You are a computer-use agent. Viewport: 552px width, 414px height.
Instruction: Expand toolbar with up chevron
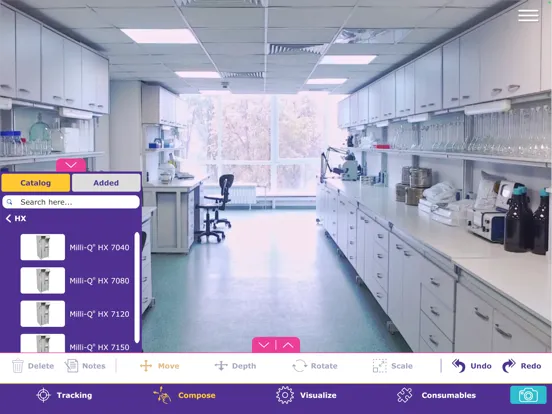pyautogui.click(x=288, y=345)
